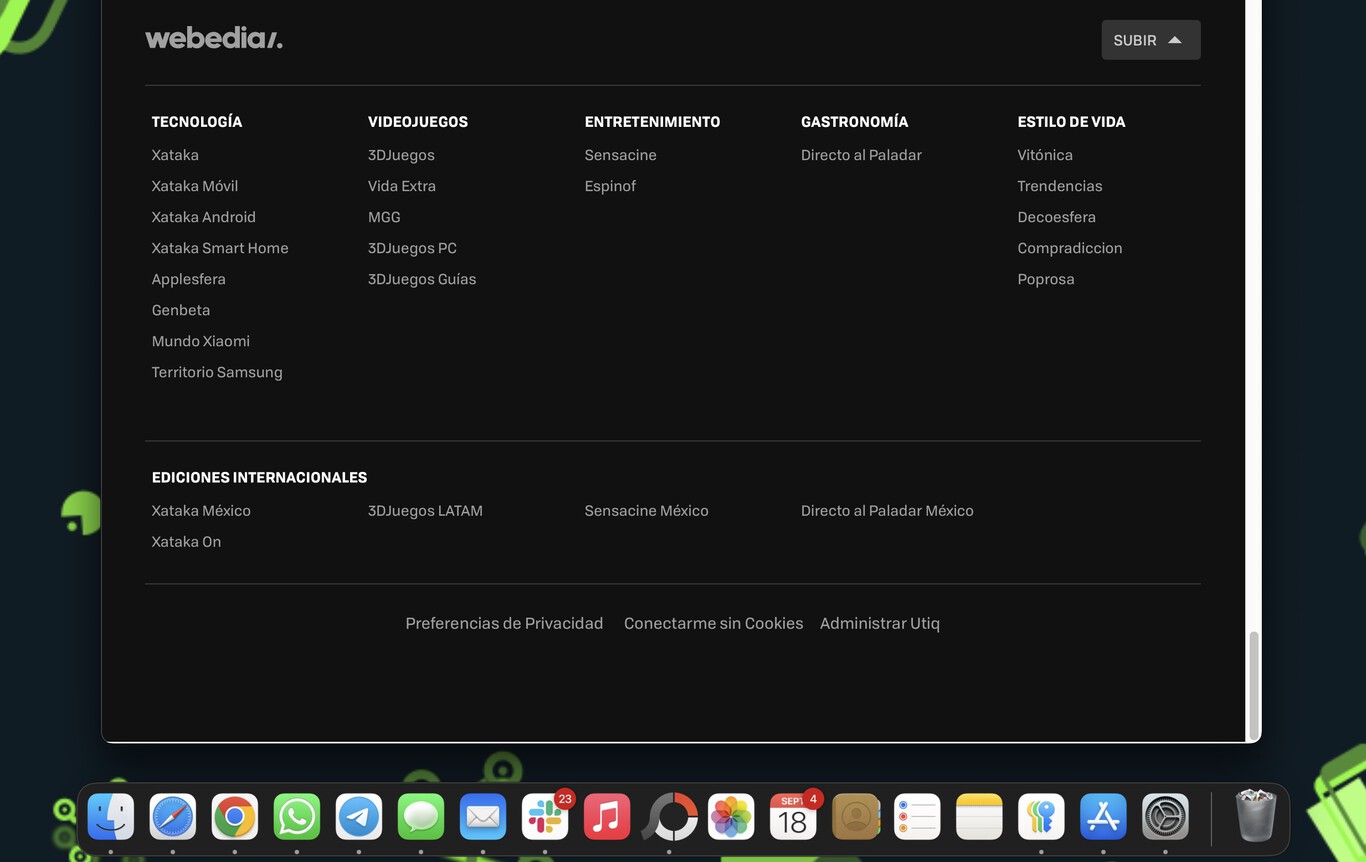The width and height of the screenshot is (1366, 862).
Task: Open Preferencias de Privacidad
Action: click(x=504, y=623)
